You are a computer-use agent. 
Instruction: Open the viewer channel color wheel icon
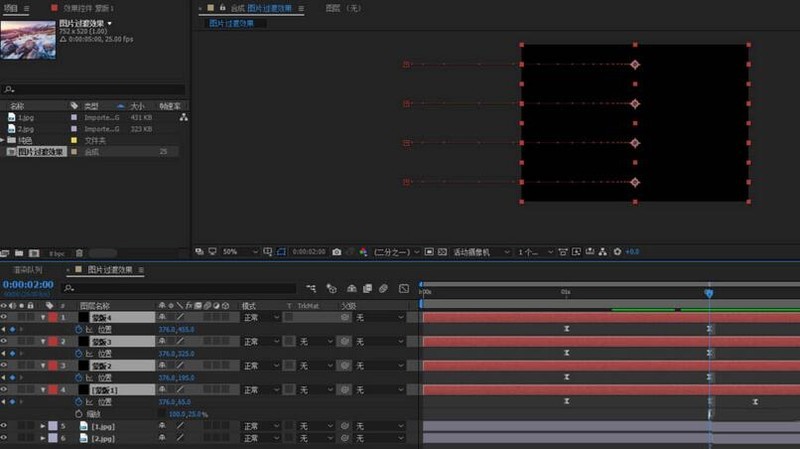click(363, 252)
